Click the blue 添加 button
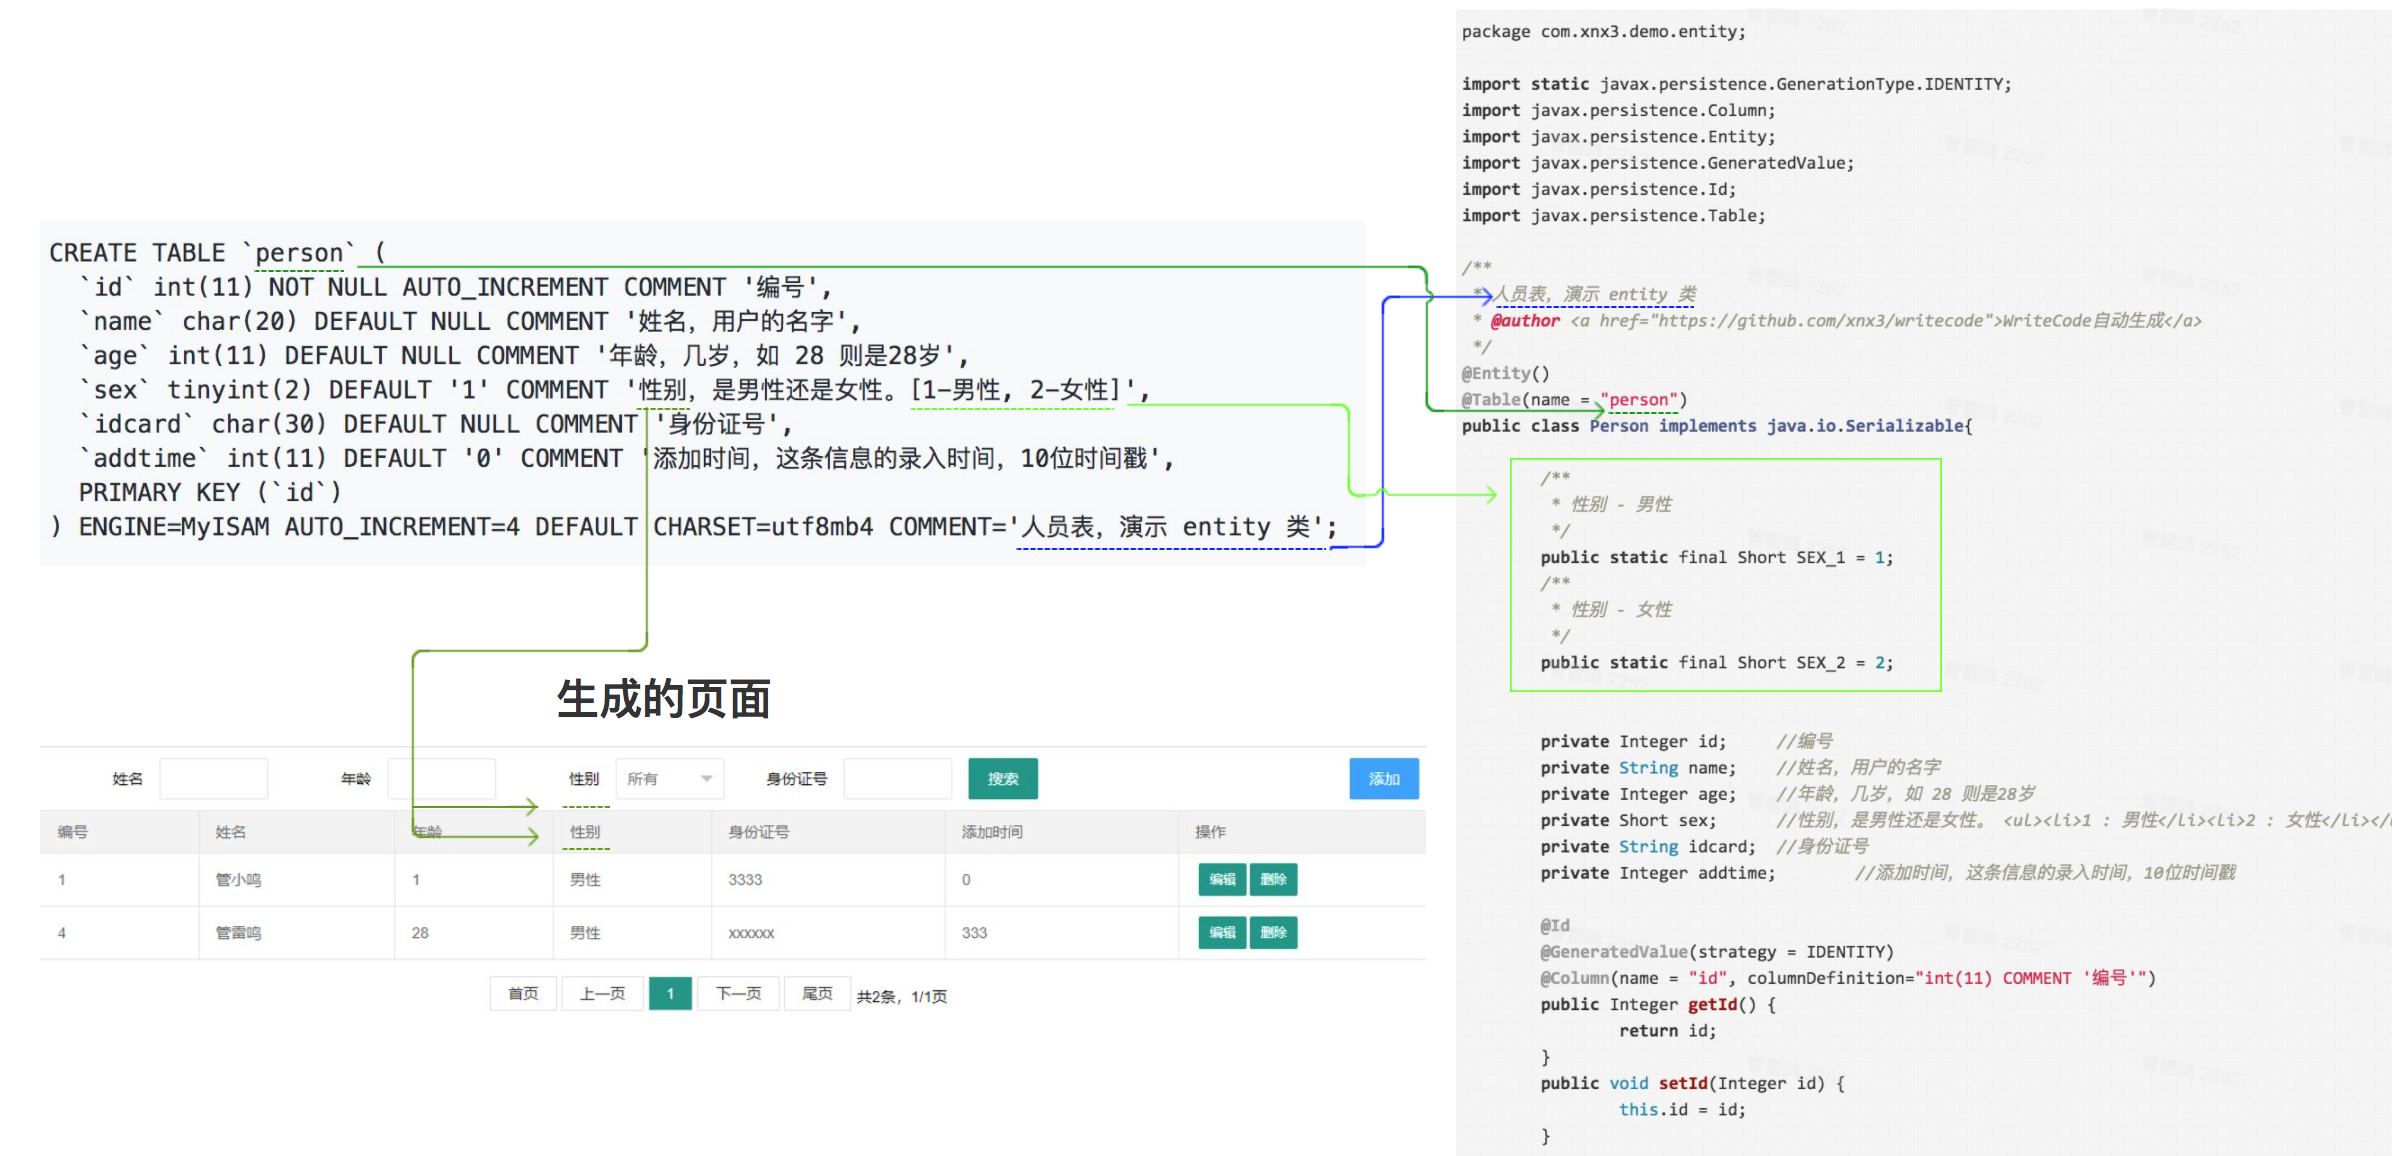 (x=1384, y=779)
